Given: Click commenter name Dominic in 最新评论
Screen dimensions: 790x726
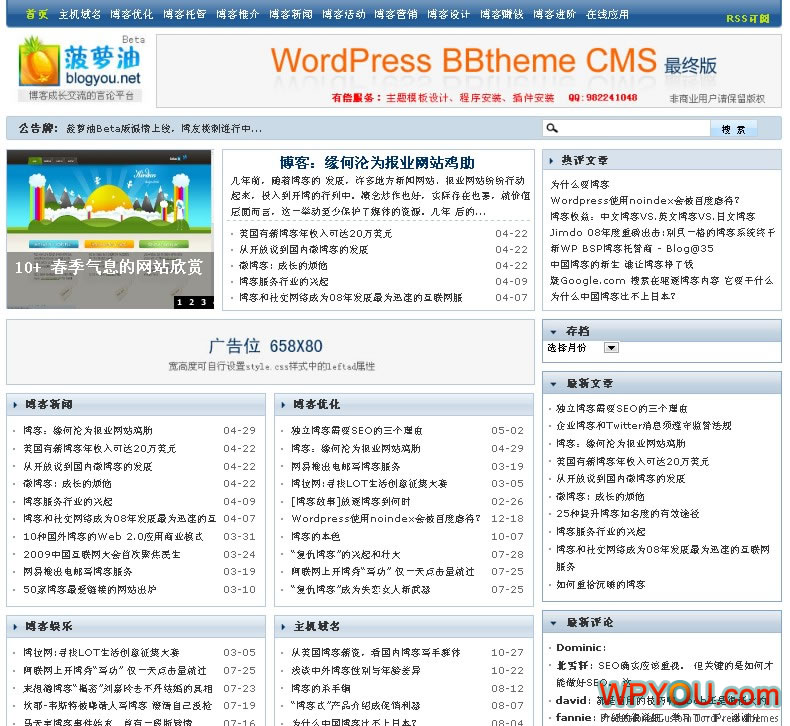Looking at the screenshot, I should click(580, 647).
